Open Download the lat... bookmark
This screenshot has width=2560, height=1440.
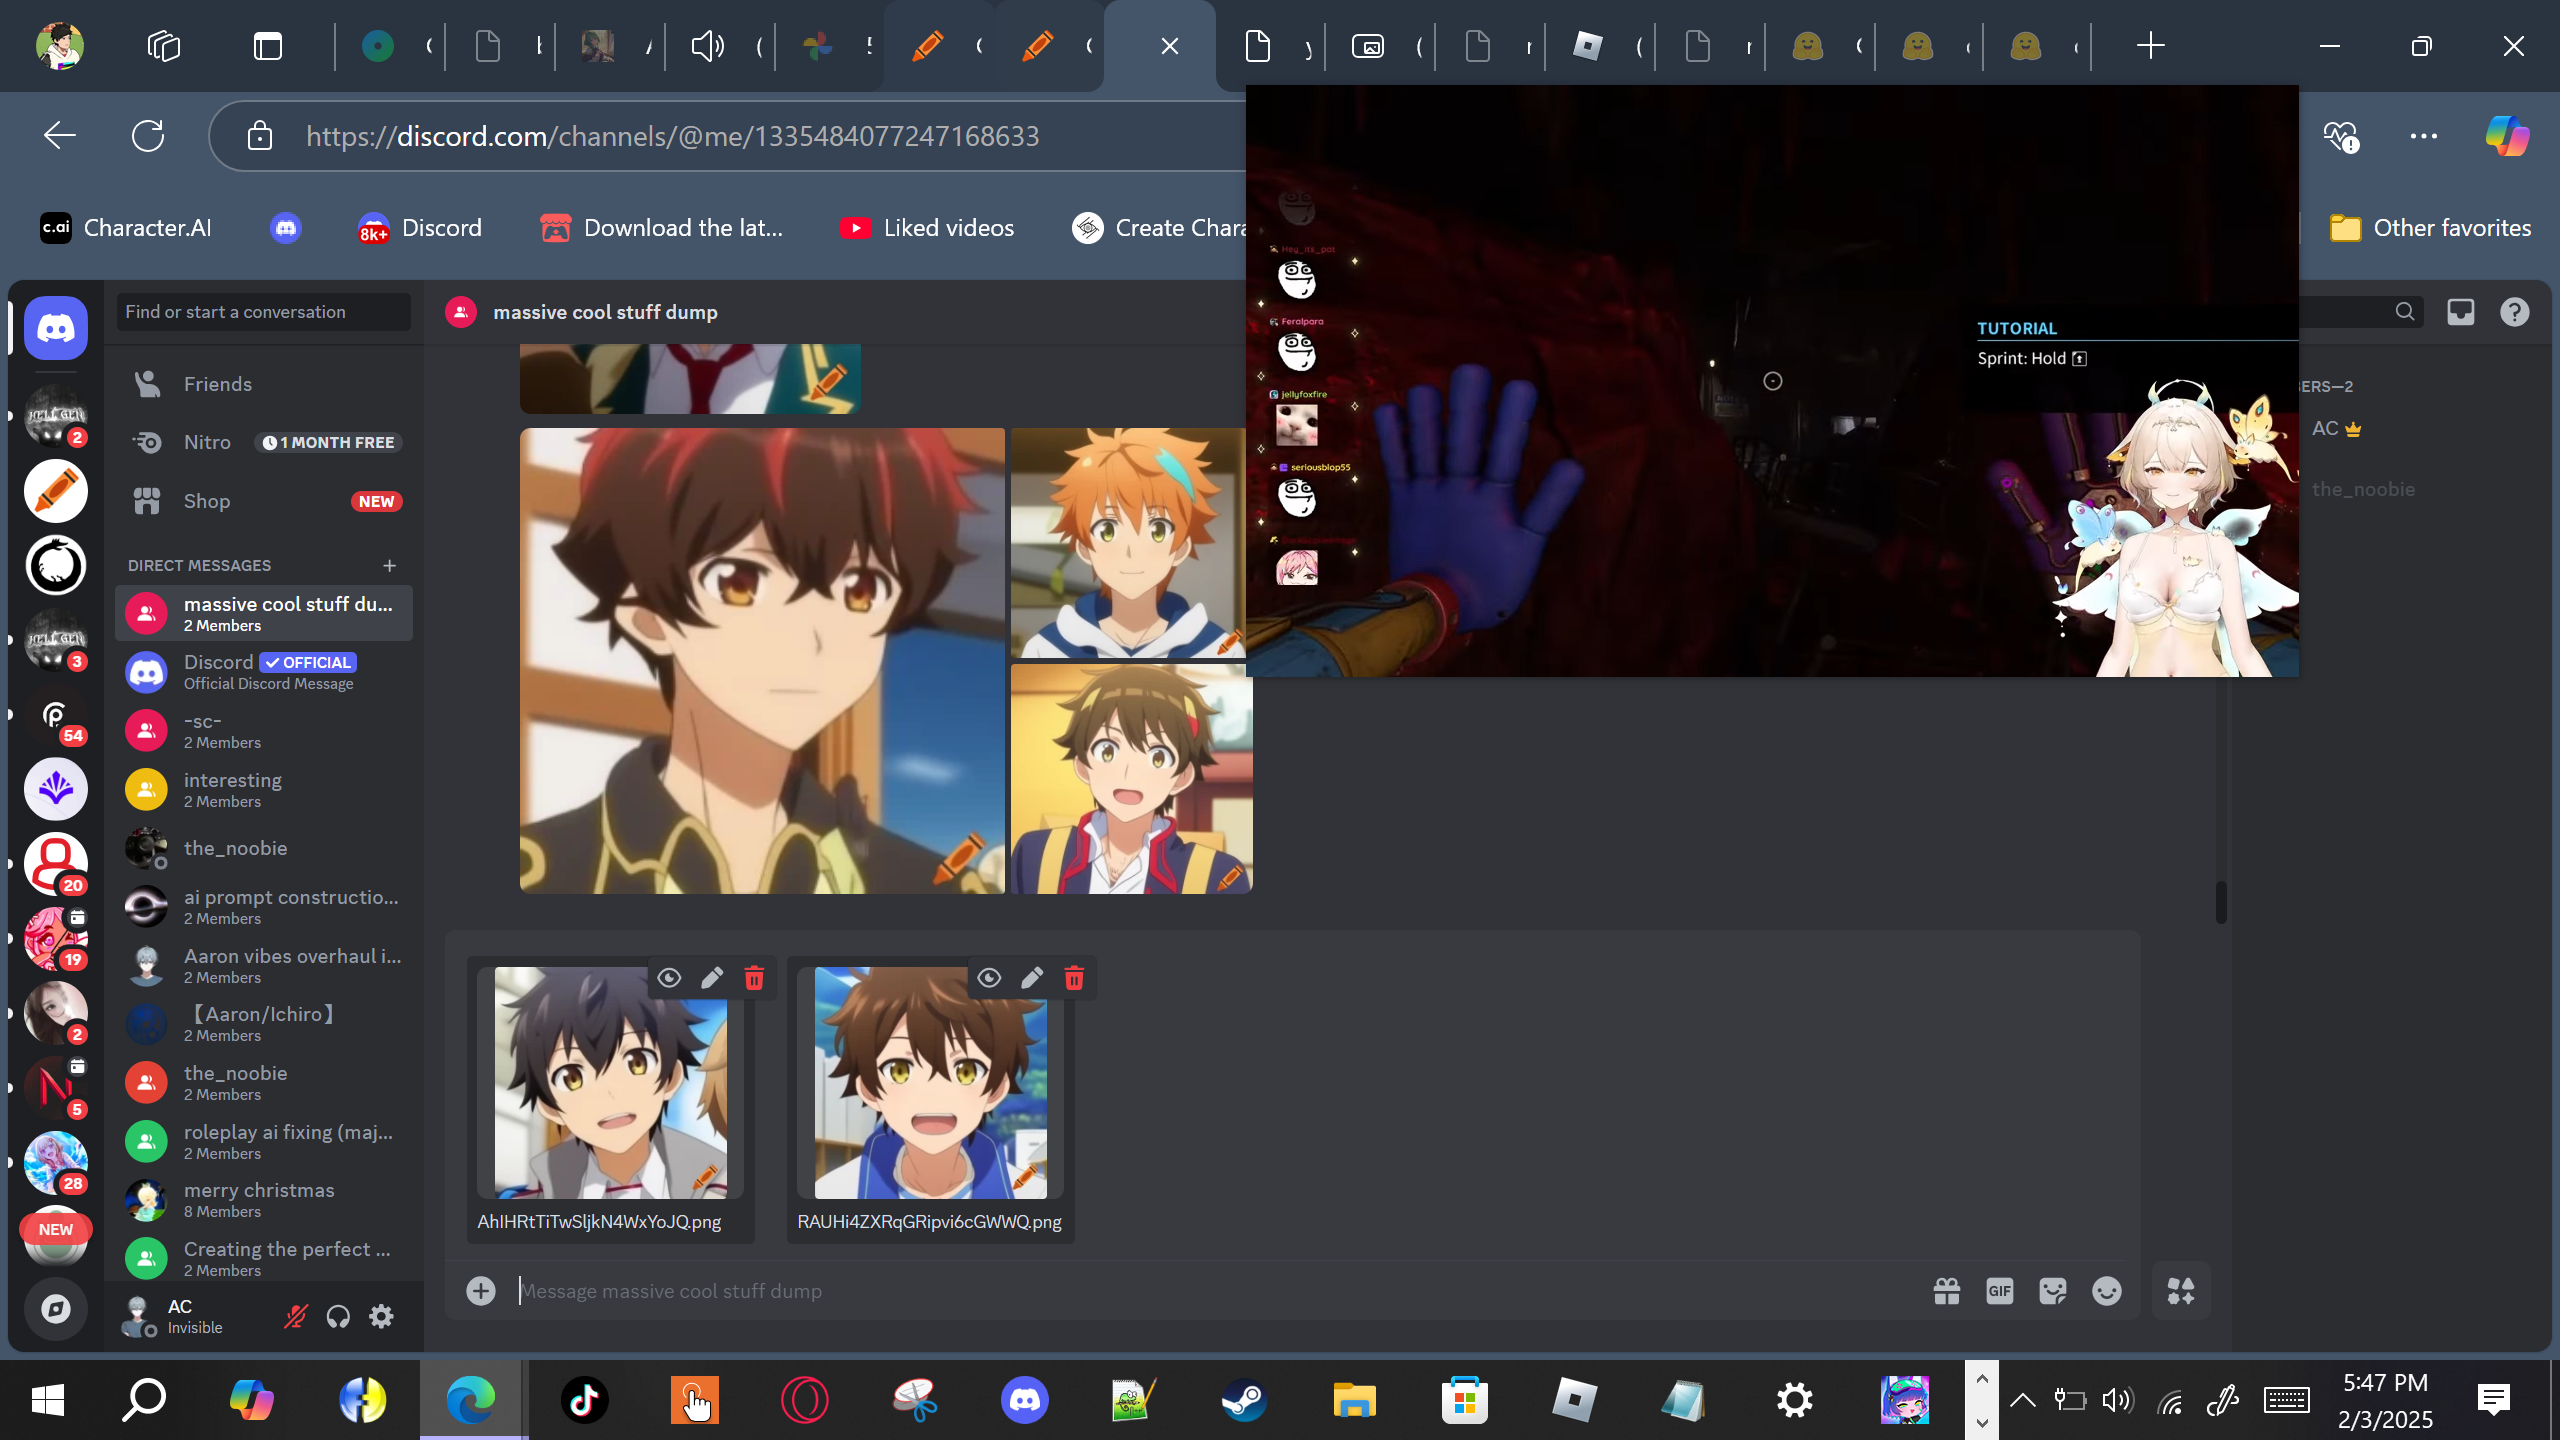click(662, 228)
